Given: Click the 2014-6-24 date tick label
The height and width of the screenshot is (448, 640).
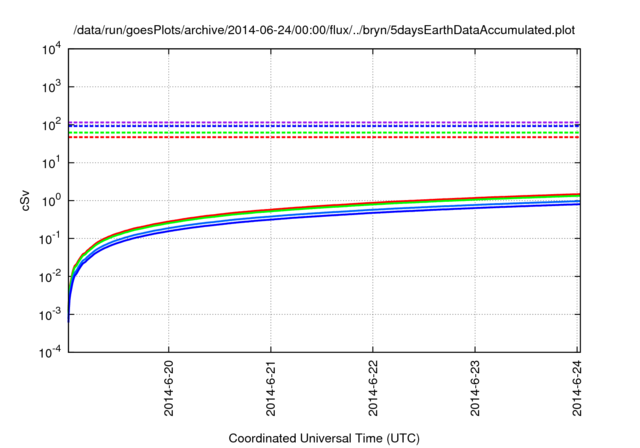Looking at the screenshot, I should 577,388.
